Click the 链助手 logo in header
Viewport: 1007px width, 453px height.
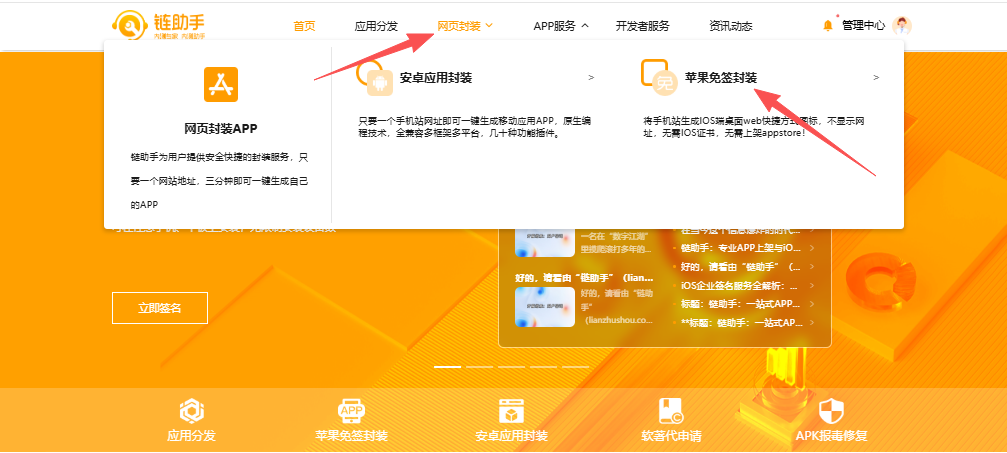(159, 25)
